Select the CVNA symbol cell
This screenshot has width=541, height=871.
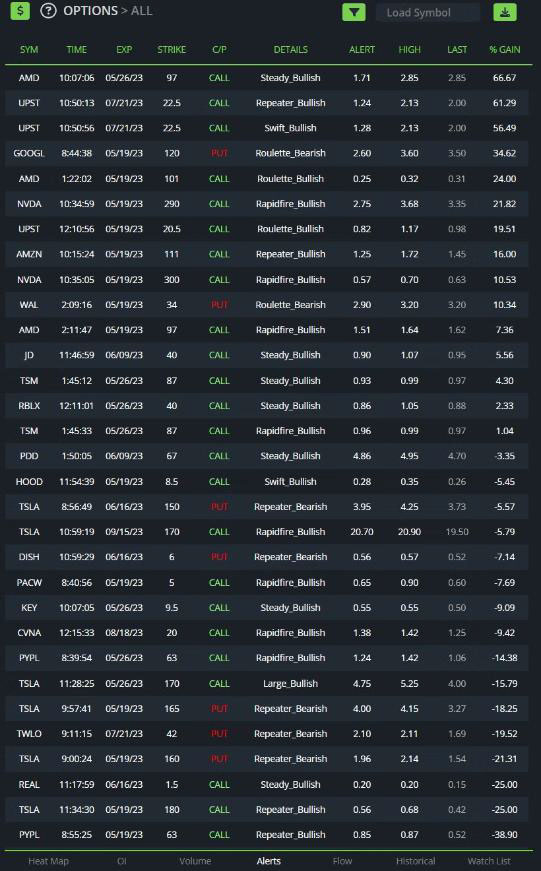(x=29, y=633)
